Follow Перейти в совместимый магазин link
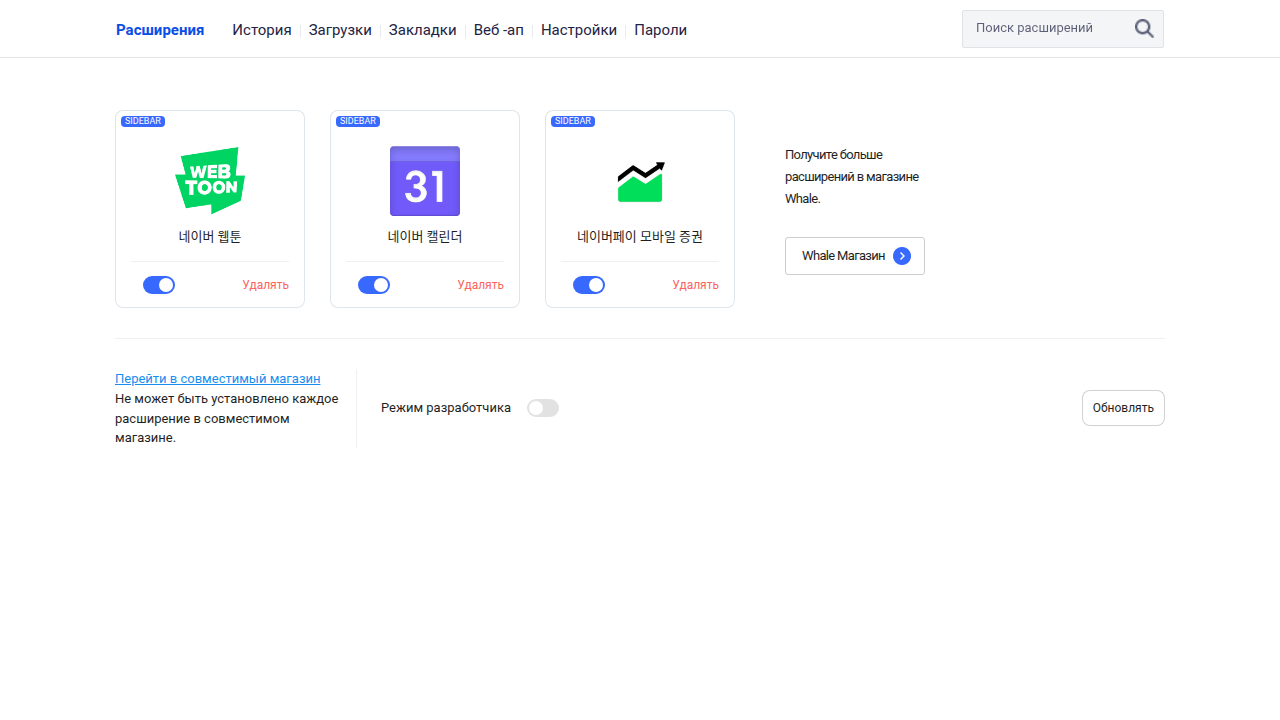This screenshot has height=720, width=1280. 218,379
